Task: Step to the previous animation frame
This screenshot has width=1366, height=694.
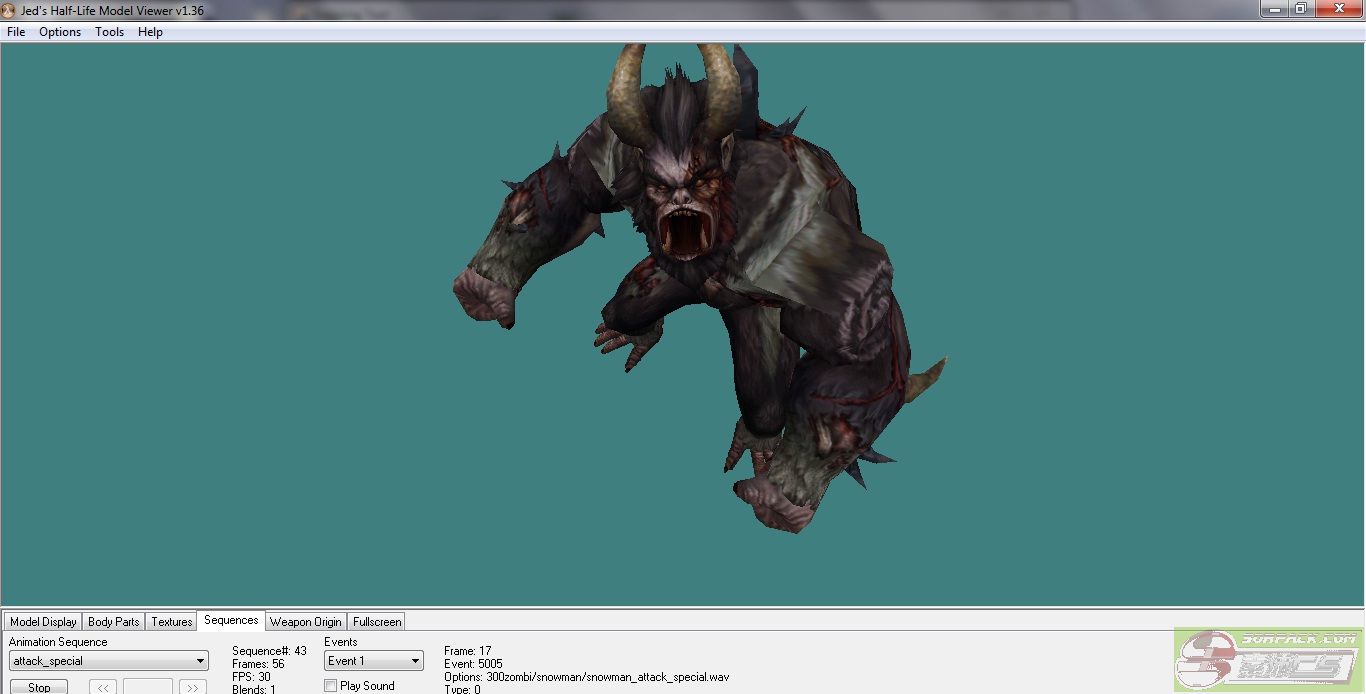Action: tap(103, 687)
